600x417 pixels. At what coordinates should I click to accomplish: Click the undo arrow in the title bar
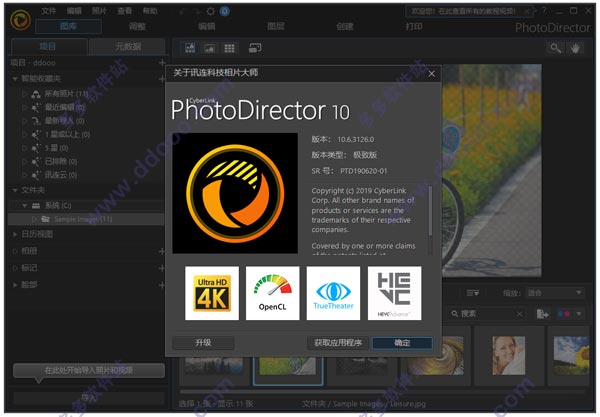coord(182,12)
